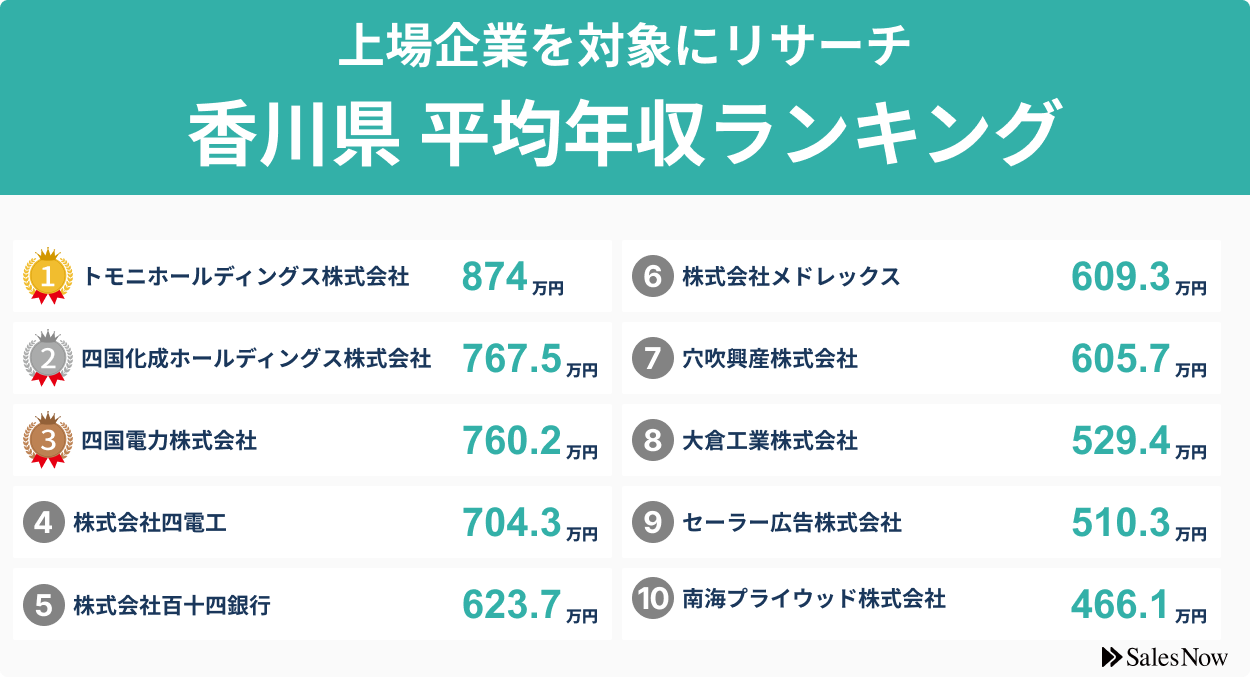Click the 760.2 万円 salary figure
The width and height of the screenshot is (1250, 677).
pos(529,441)
